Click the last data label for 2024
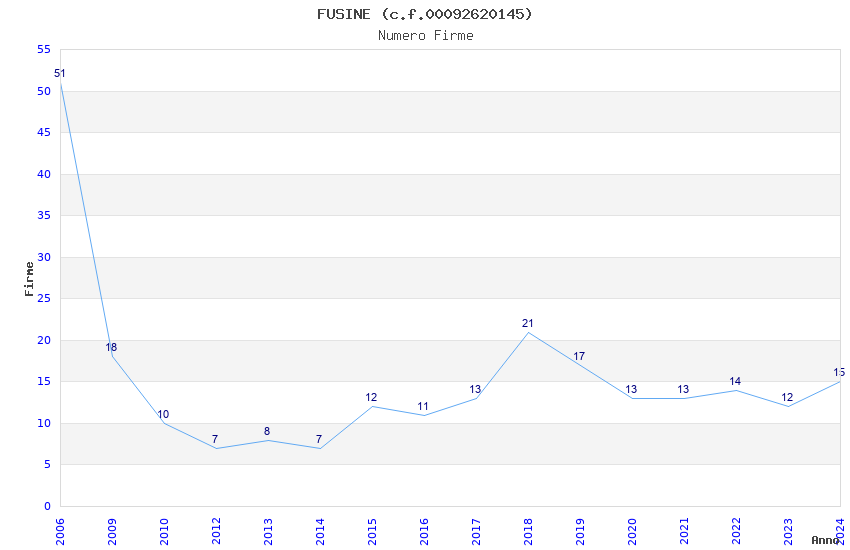850x550 pixels. (x=839, y=373)
